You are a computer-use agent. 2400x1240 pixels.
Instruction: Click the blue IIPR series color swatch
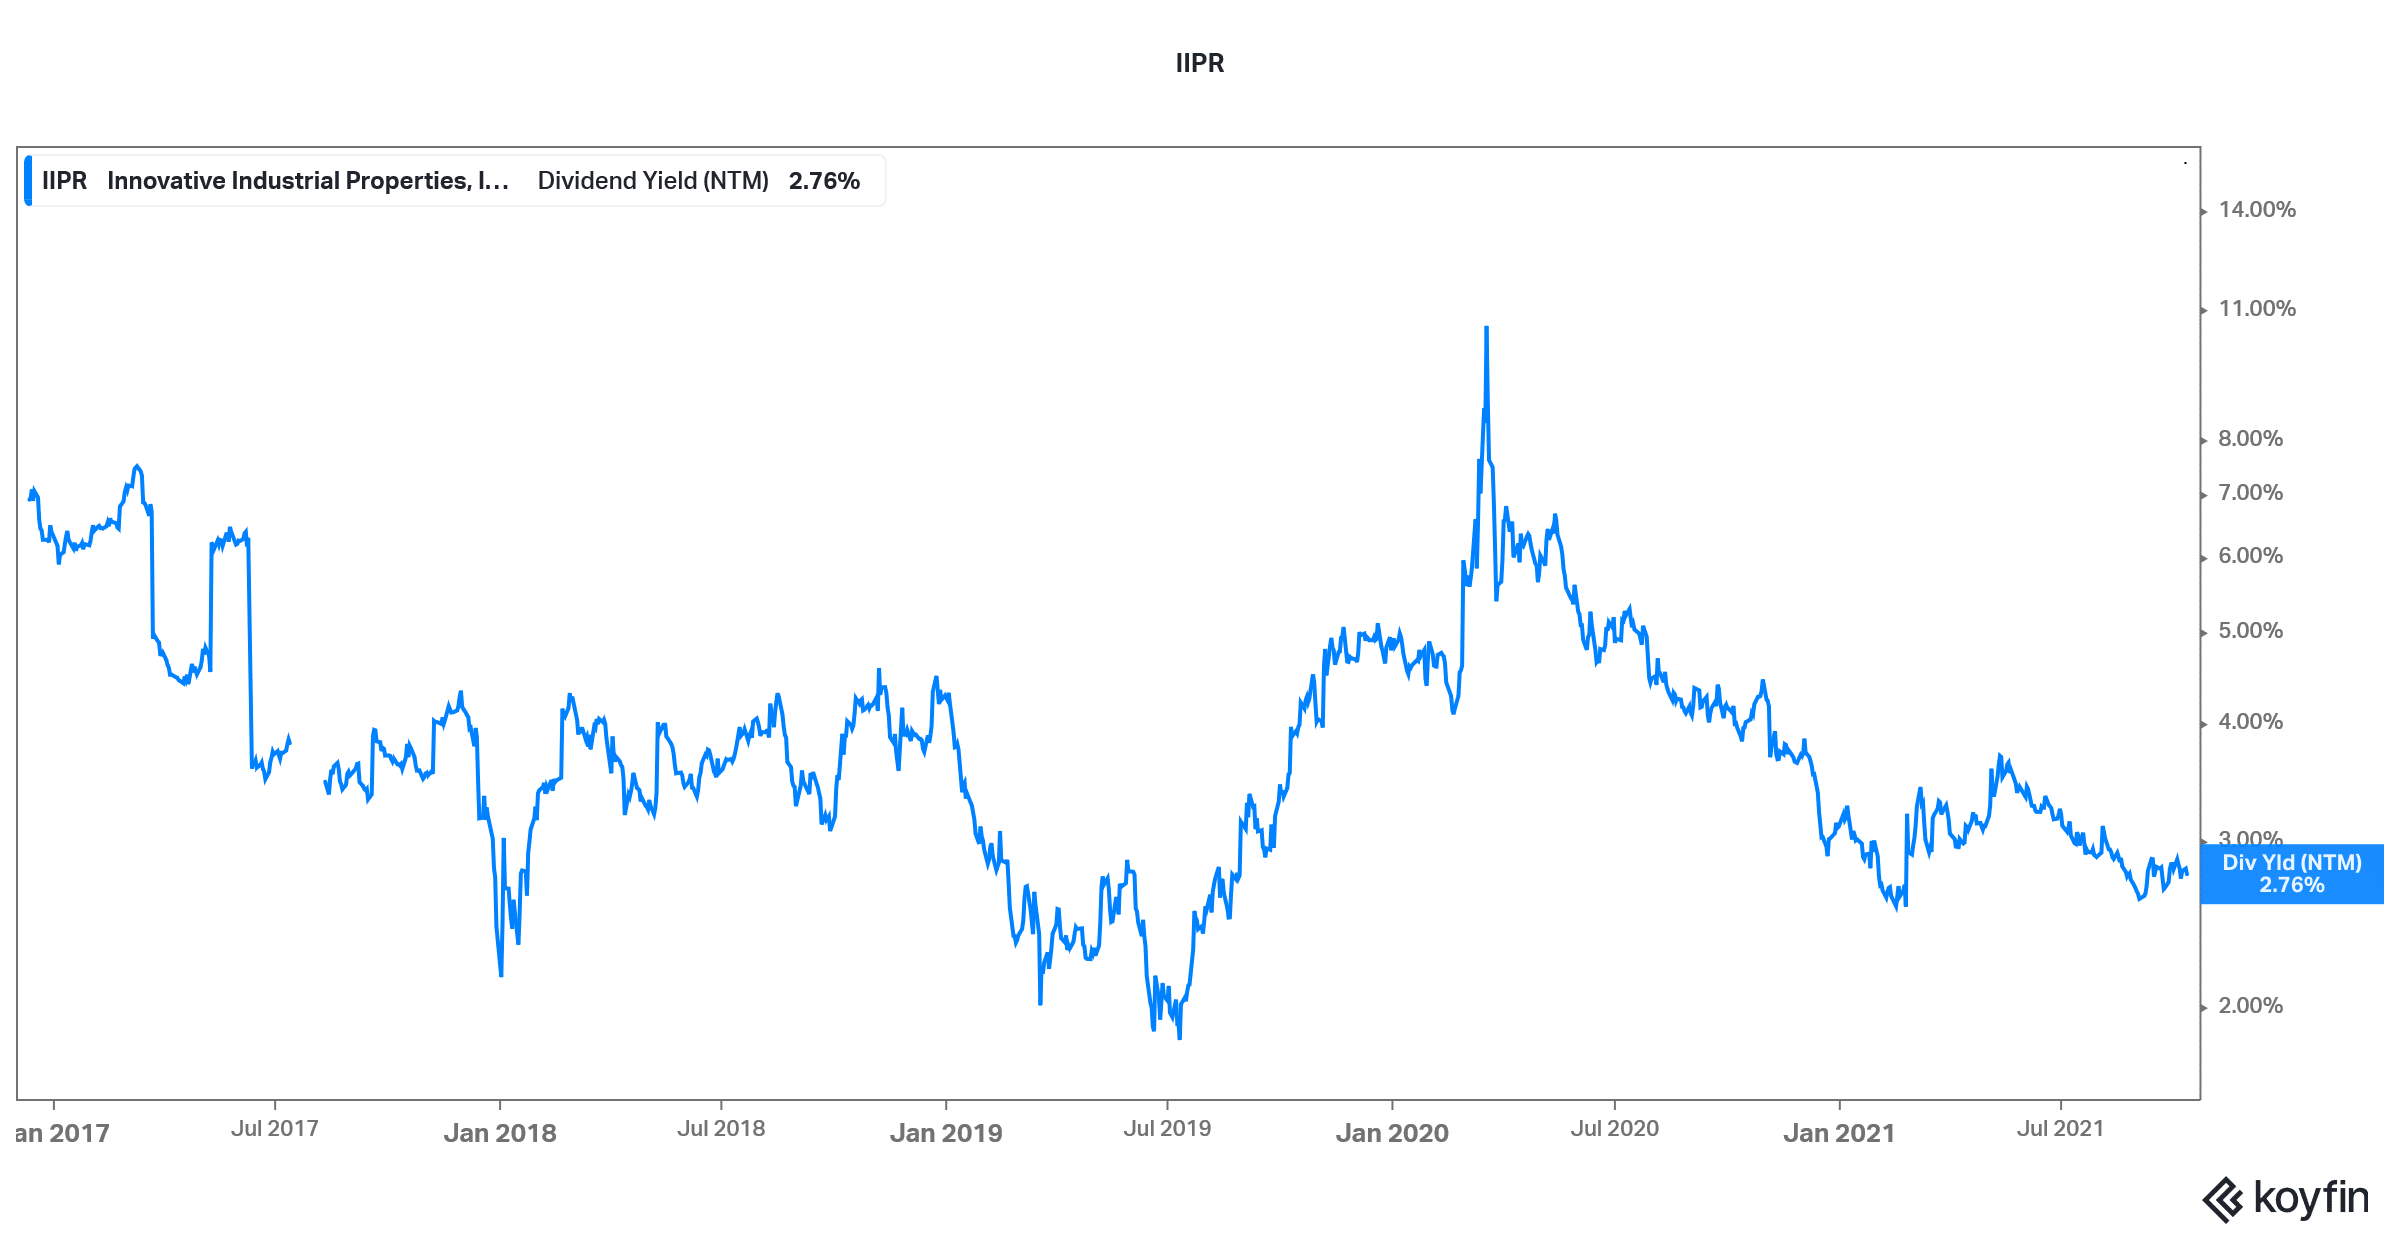pos(28,181)
